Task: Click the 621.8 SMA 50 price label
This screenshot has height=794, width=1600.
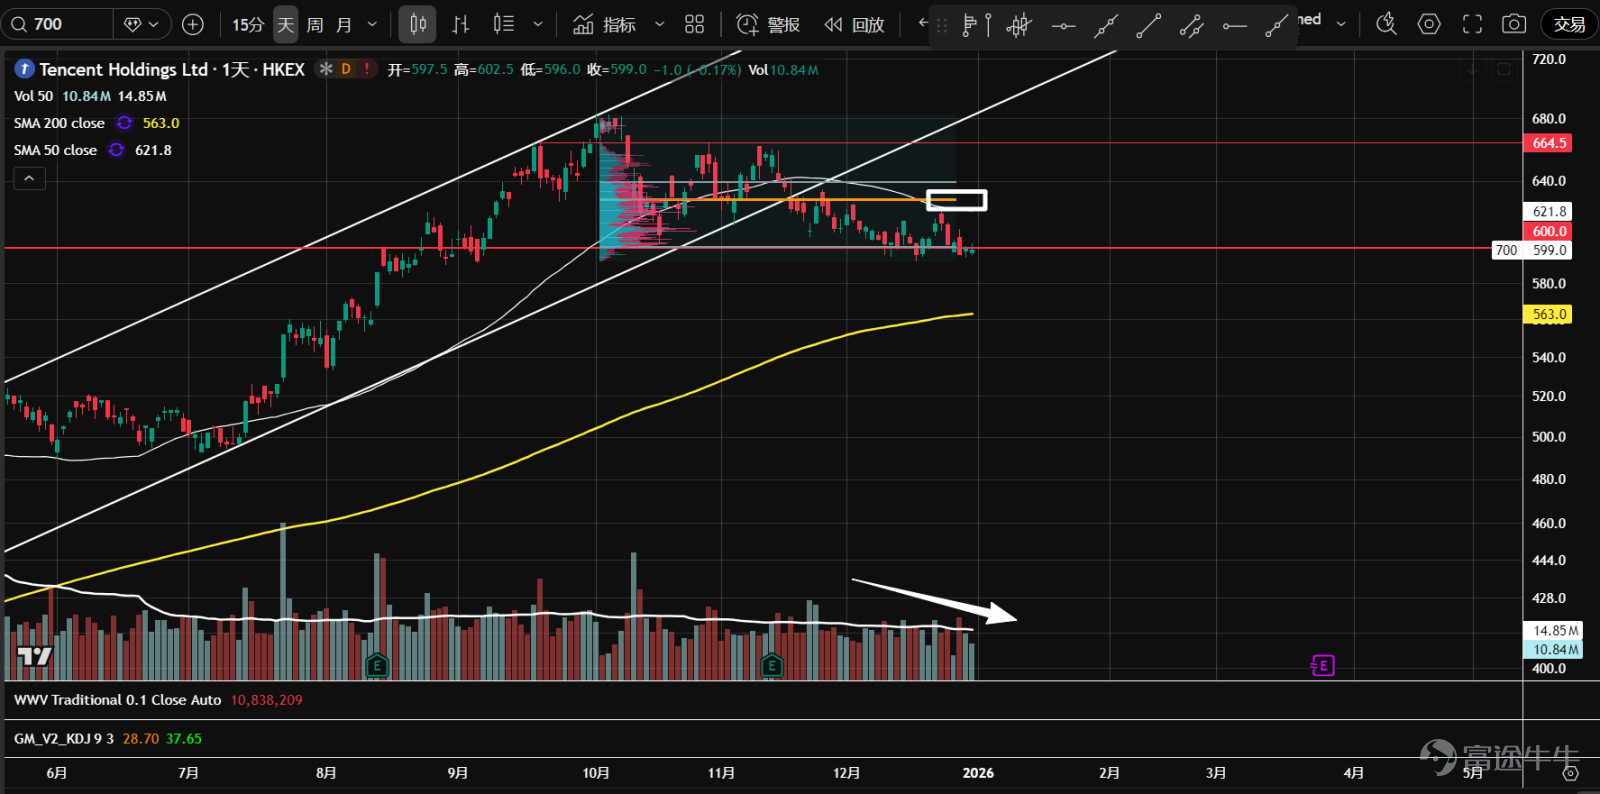Action: 1549,211
